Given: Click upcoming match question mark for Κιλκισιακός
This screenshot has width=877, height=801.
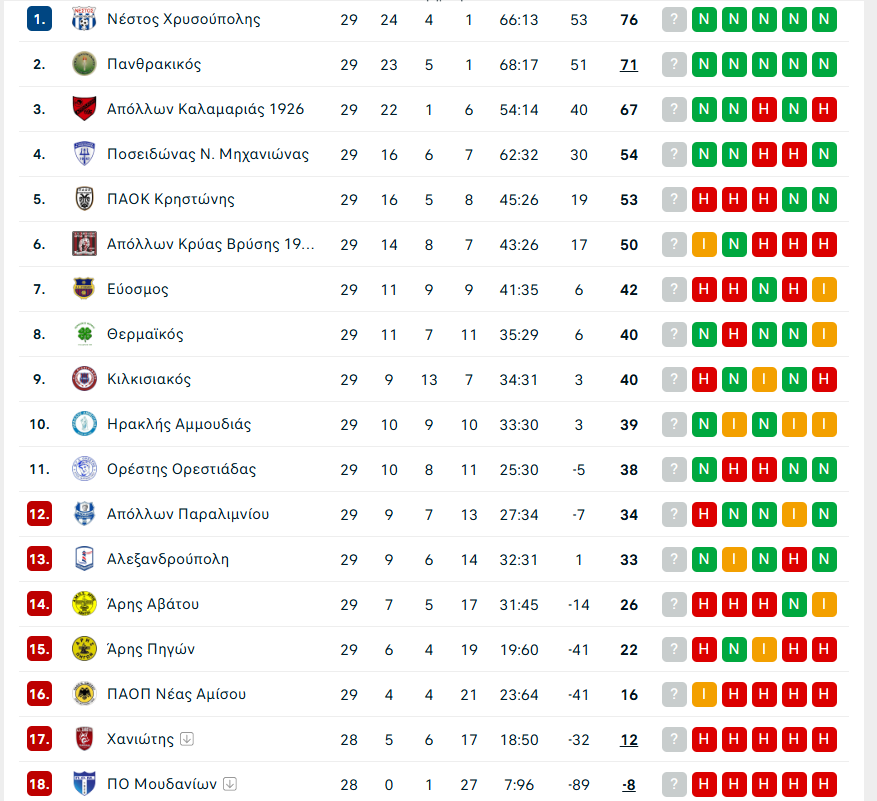Looking at the screenshot, I should [x=674, y=379].
